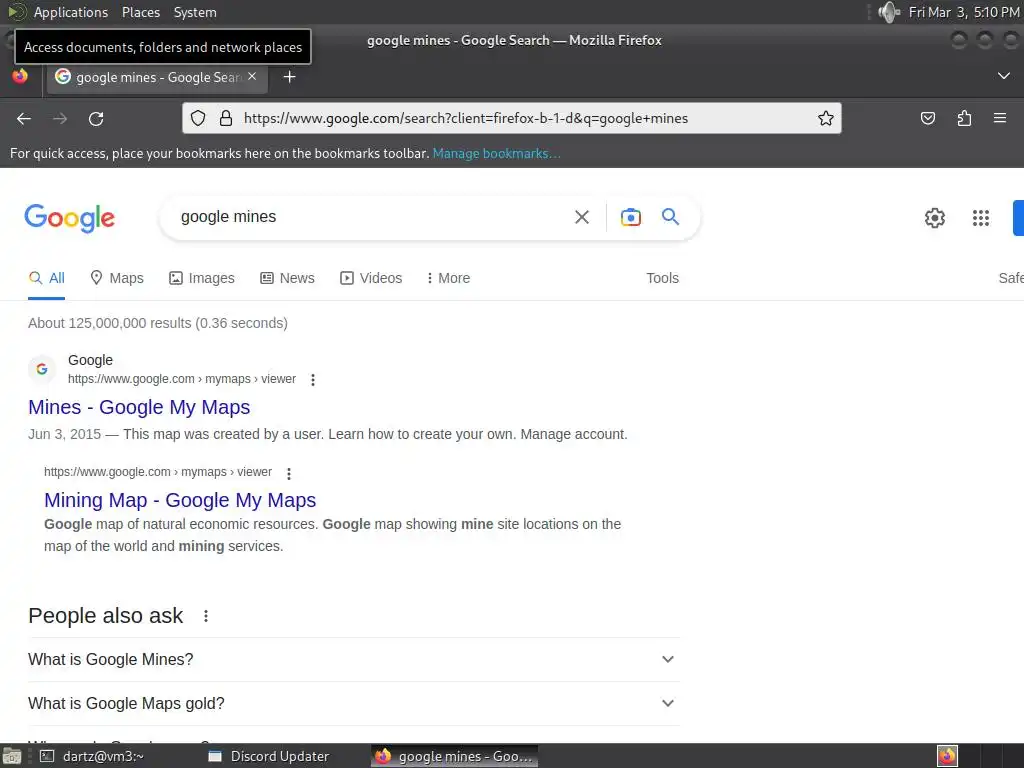Switch to the Images results tab
1024x768 pixels.
tap(202, 278)
